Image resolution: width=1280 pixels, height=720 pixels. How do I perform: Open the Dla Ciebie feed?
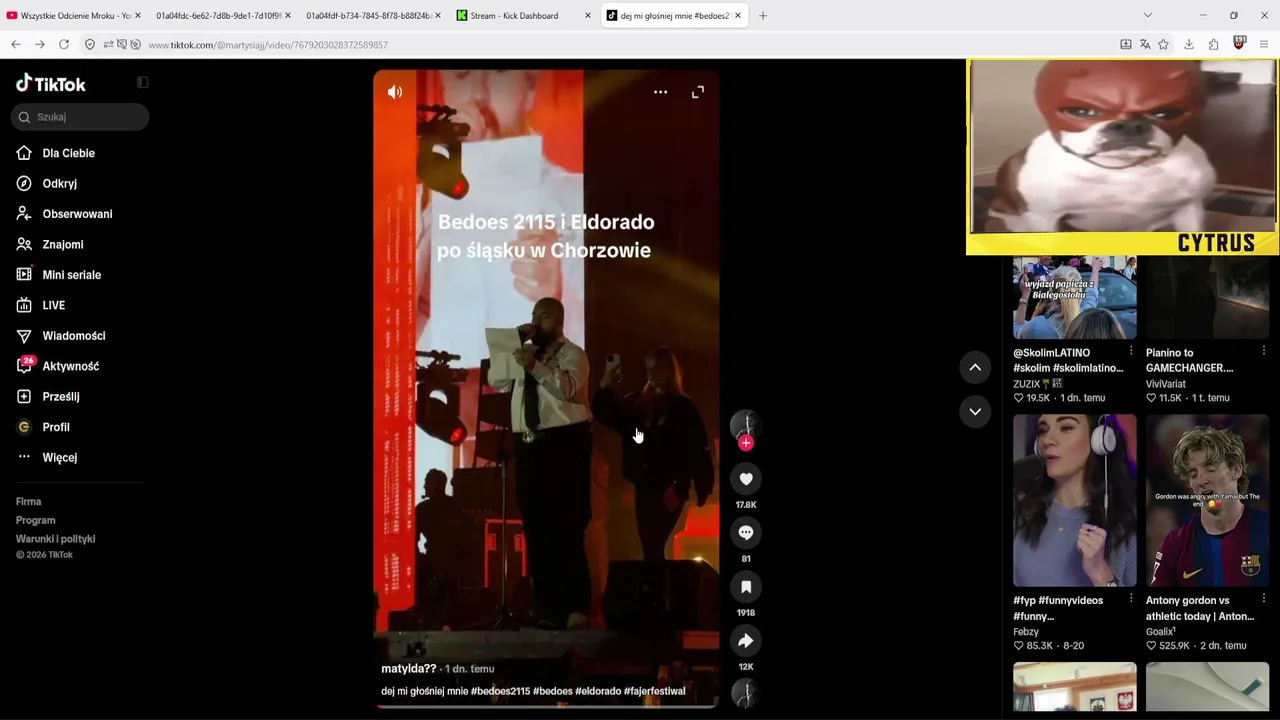[x=68, y=153]
